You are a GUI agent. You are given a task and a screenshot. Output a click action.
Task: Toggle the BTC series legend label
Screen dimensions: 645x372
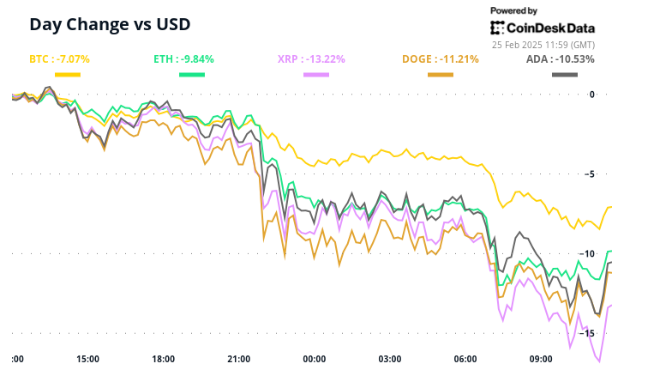(59, 59)
